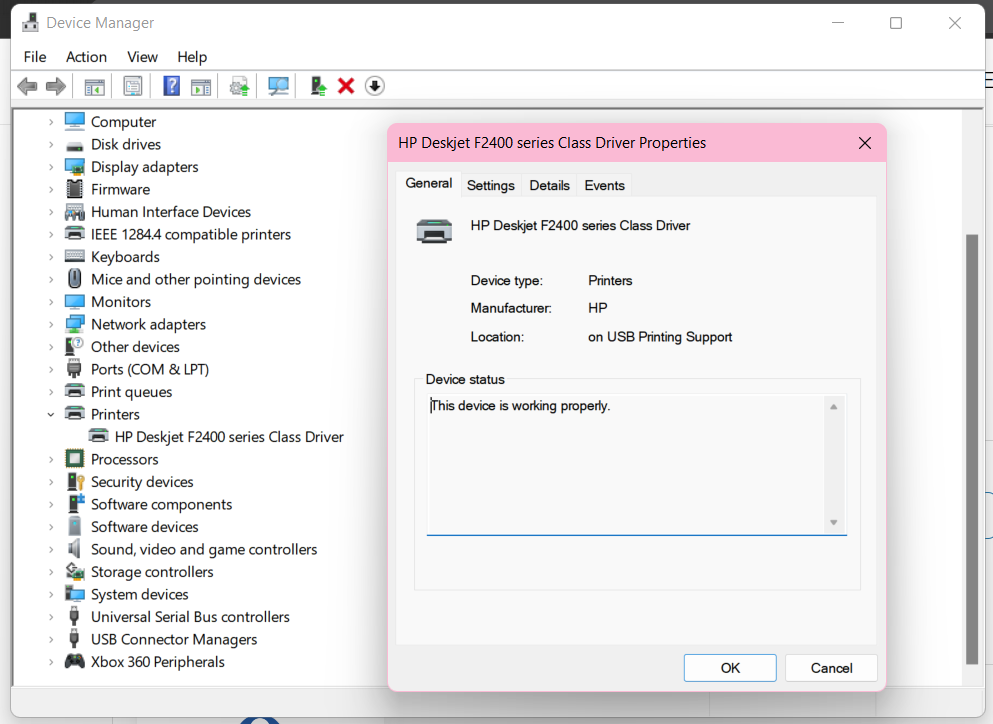Expand the Network adapters category
The height and width of the screenshot is (724, 993).
[x=51, y=324]
